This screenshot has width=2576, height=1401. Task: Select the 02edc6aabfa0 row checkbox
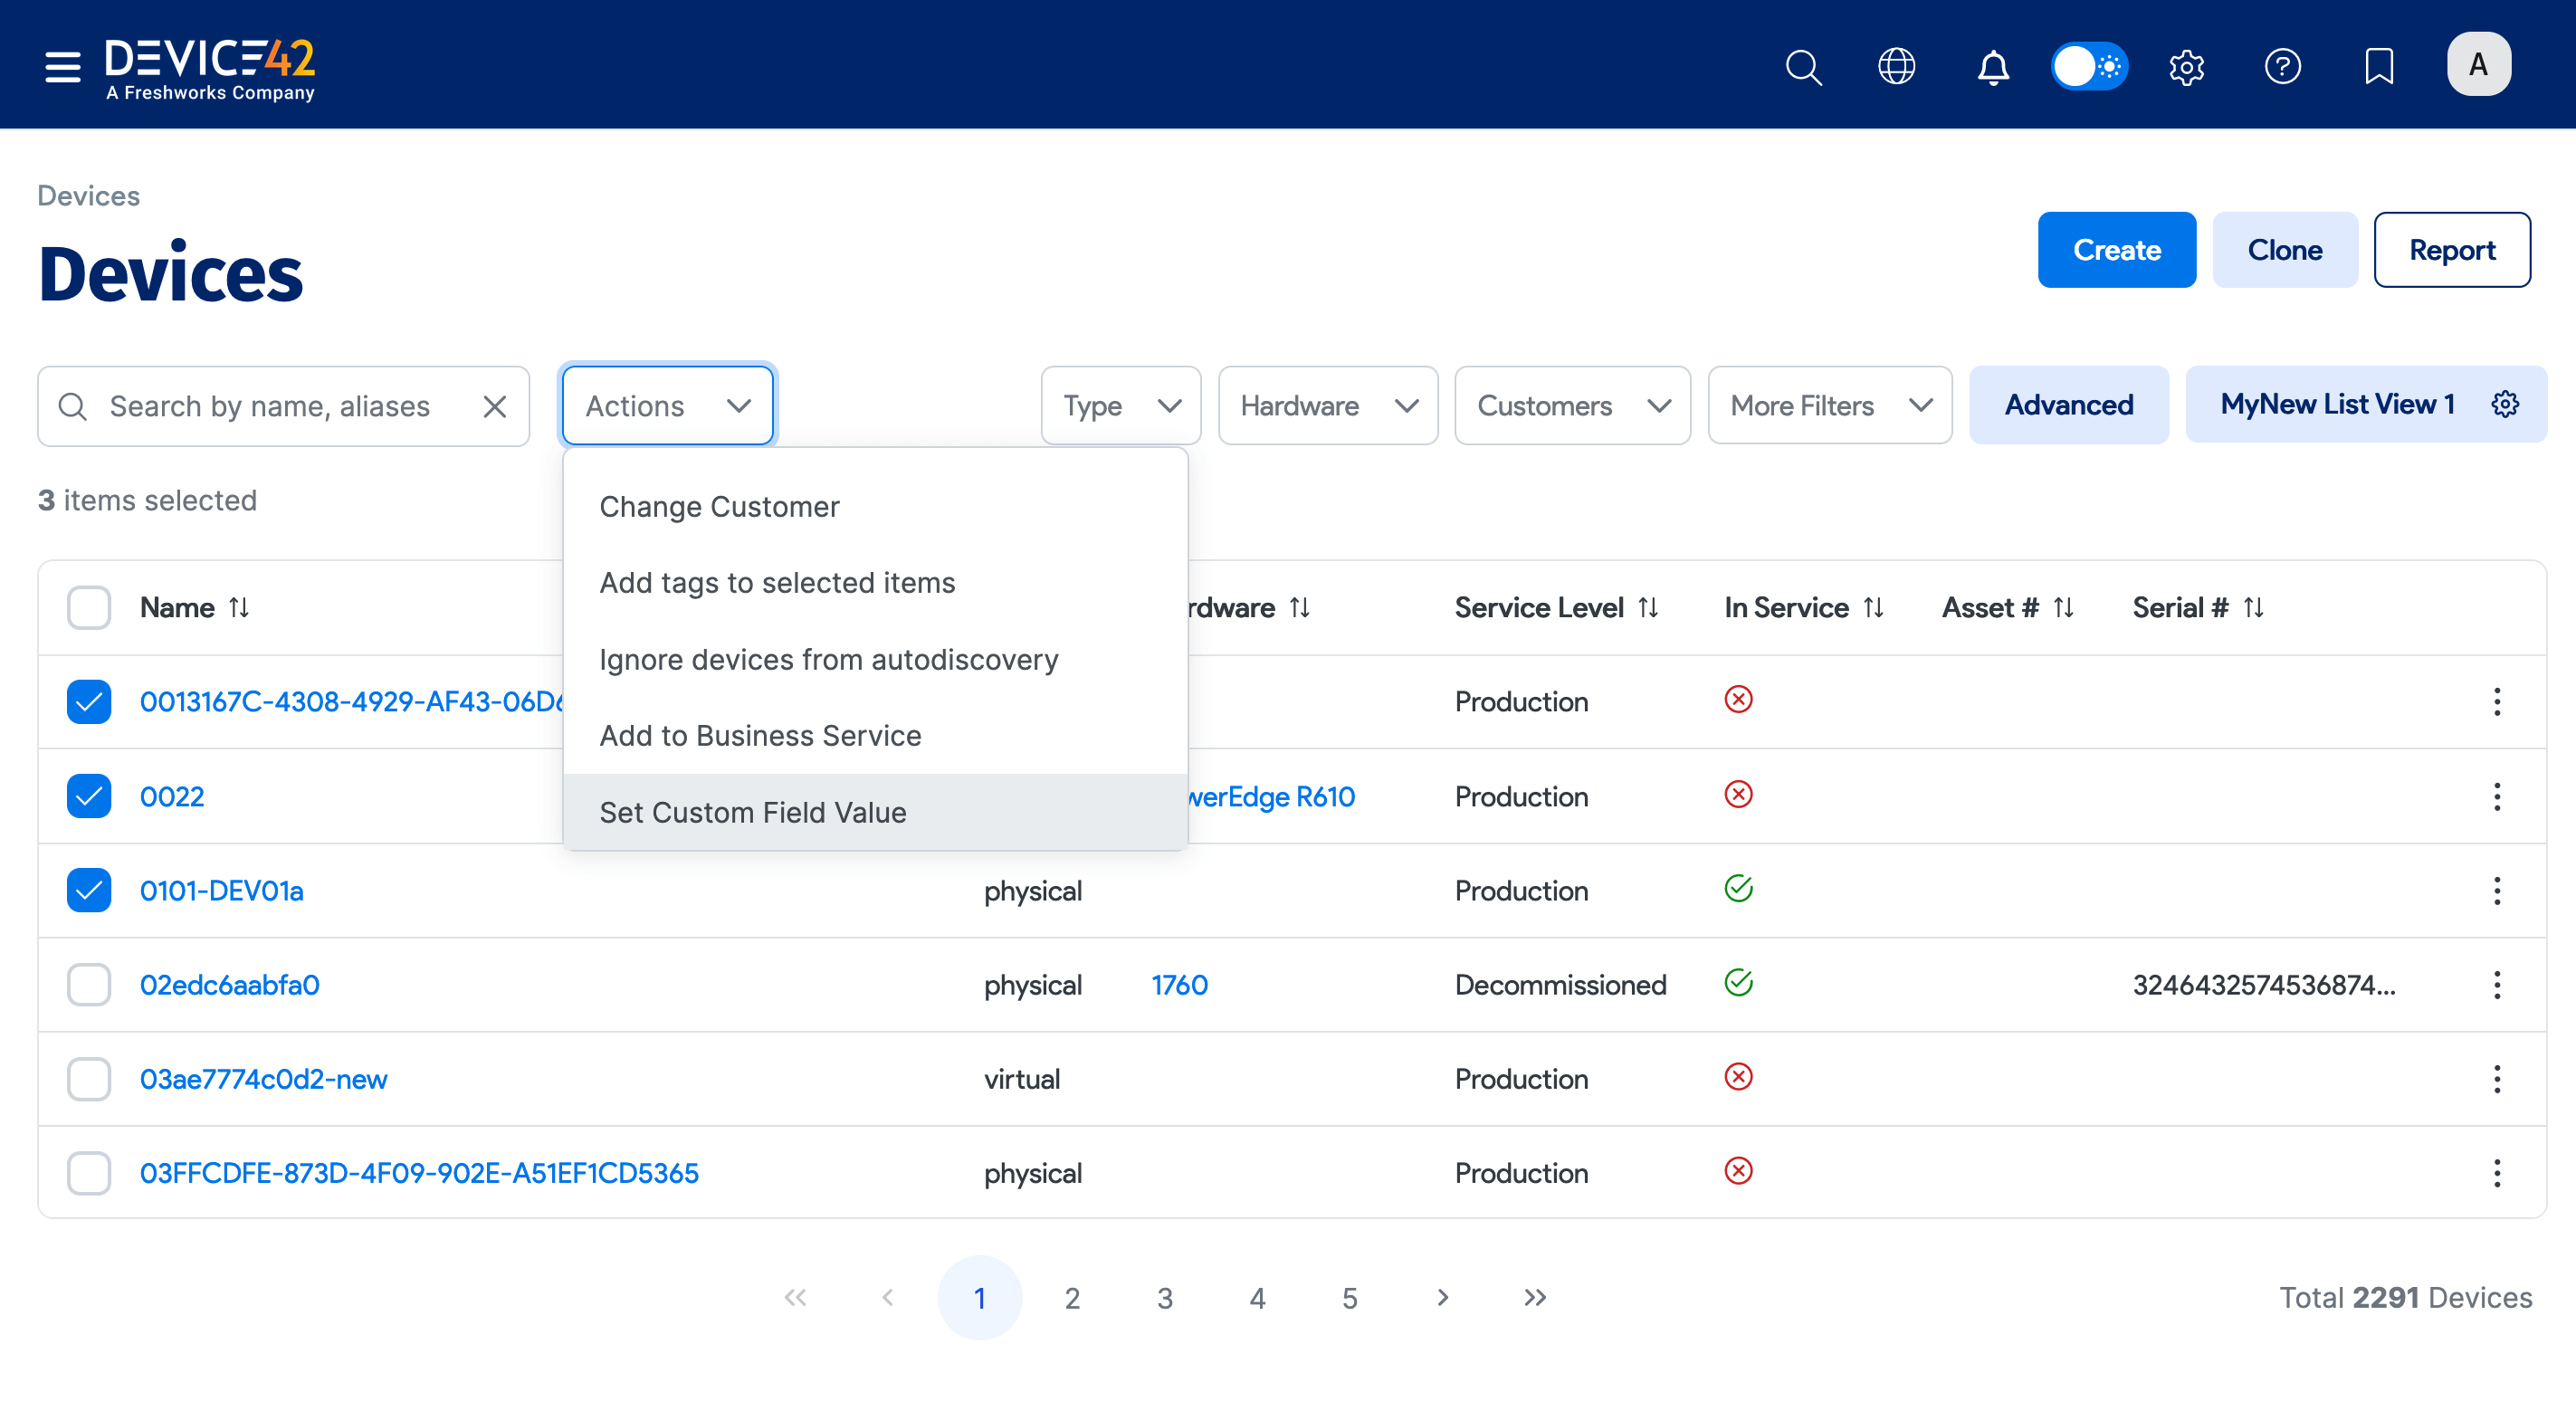(x=89, y=984)
